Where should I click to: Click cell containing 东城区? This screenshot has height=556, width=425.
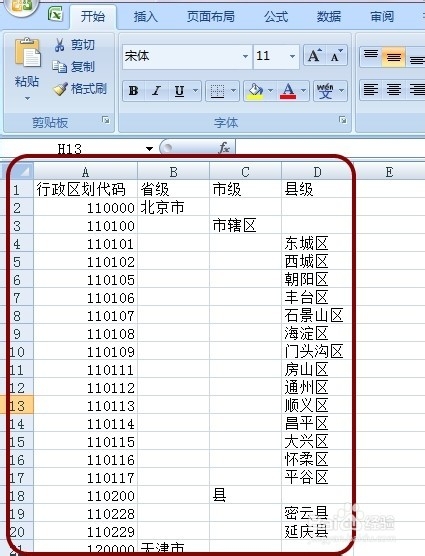317,244
